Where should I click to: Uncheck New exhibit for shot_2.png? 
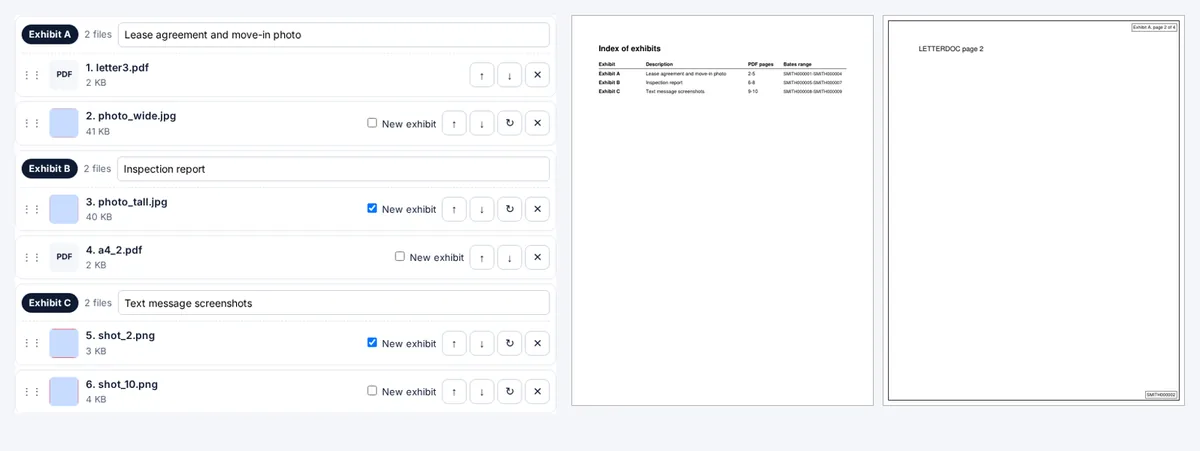pyautogui.click(x=372, y=342)
